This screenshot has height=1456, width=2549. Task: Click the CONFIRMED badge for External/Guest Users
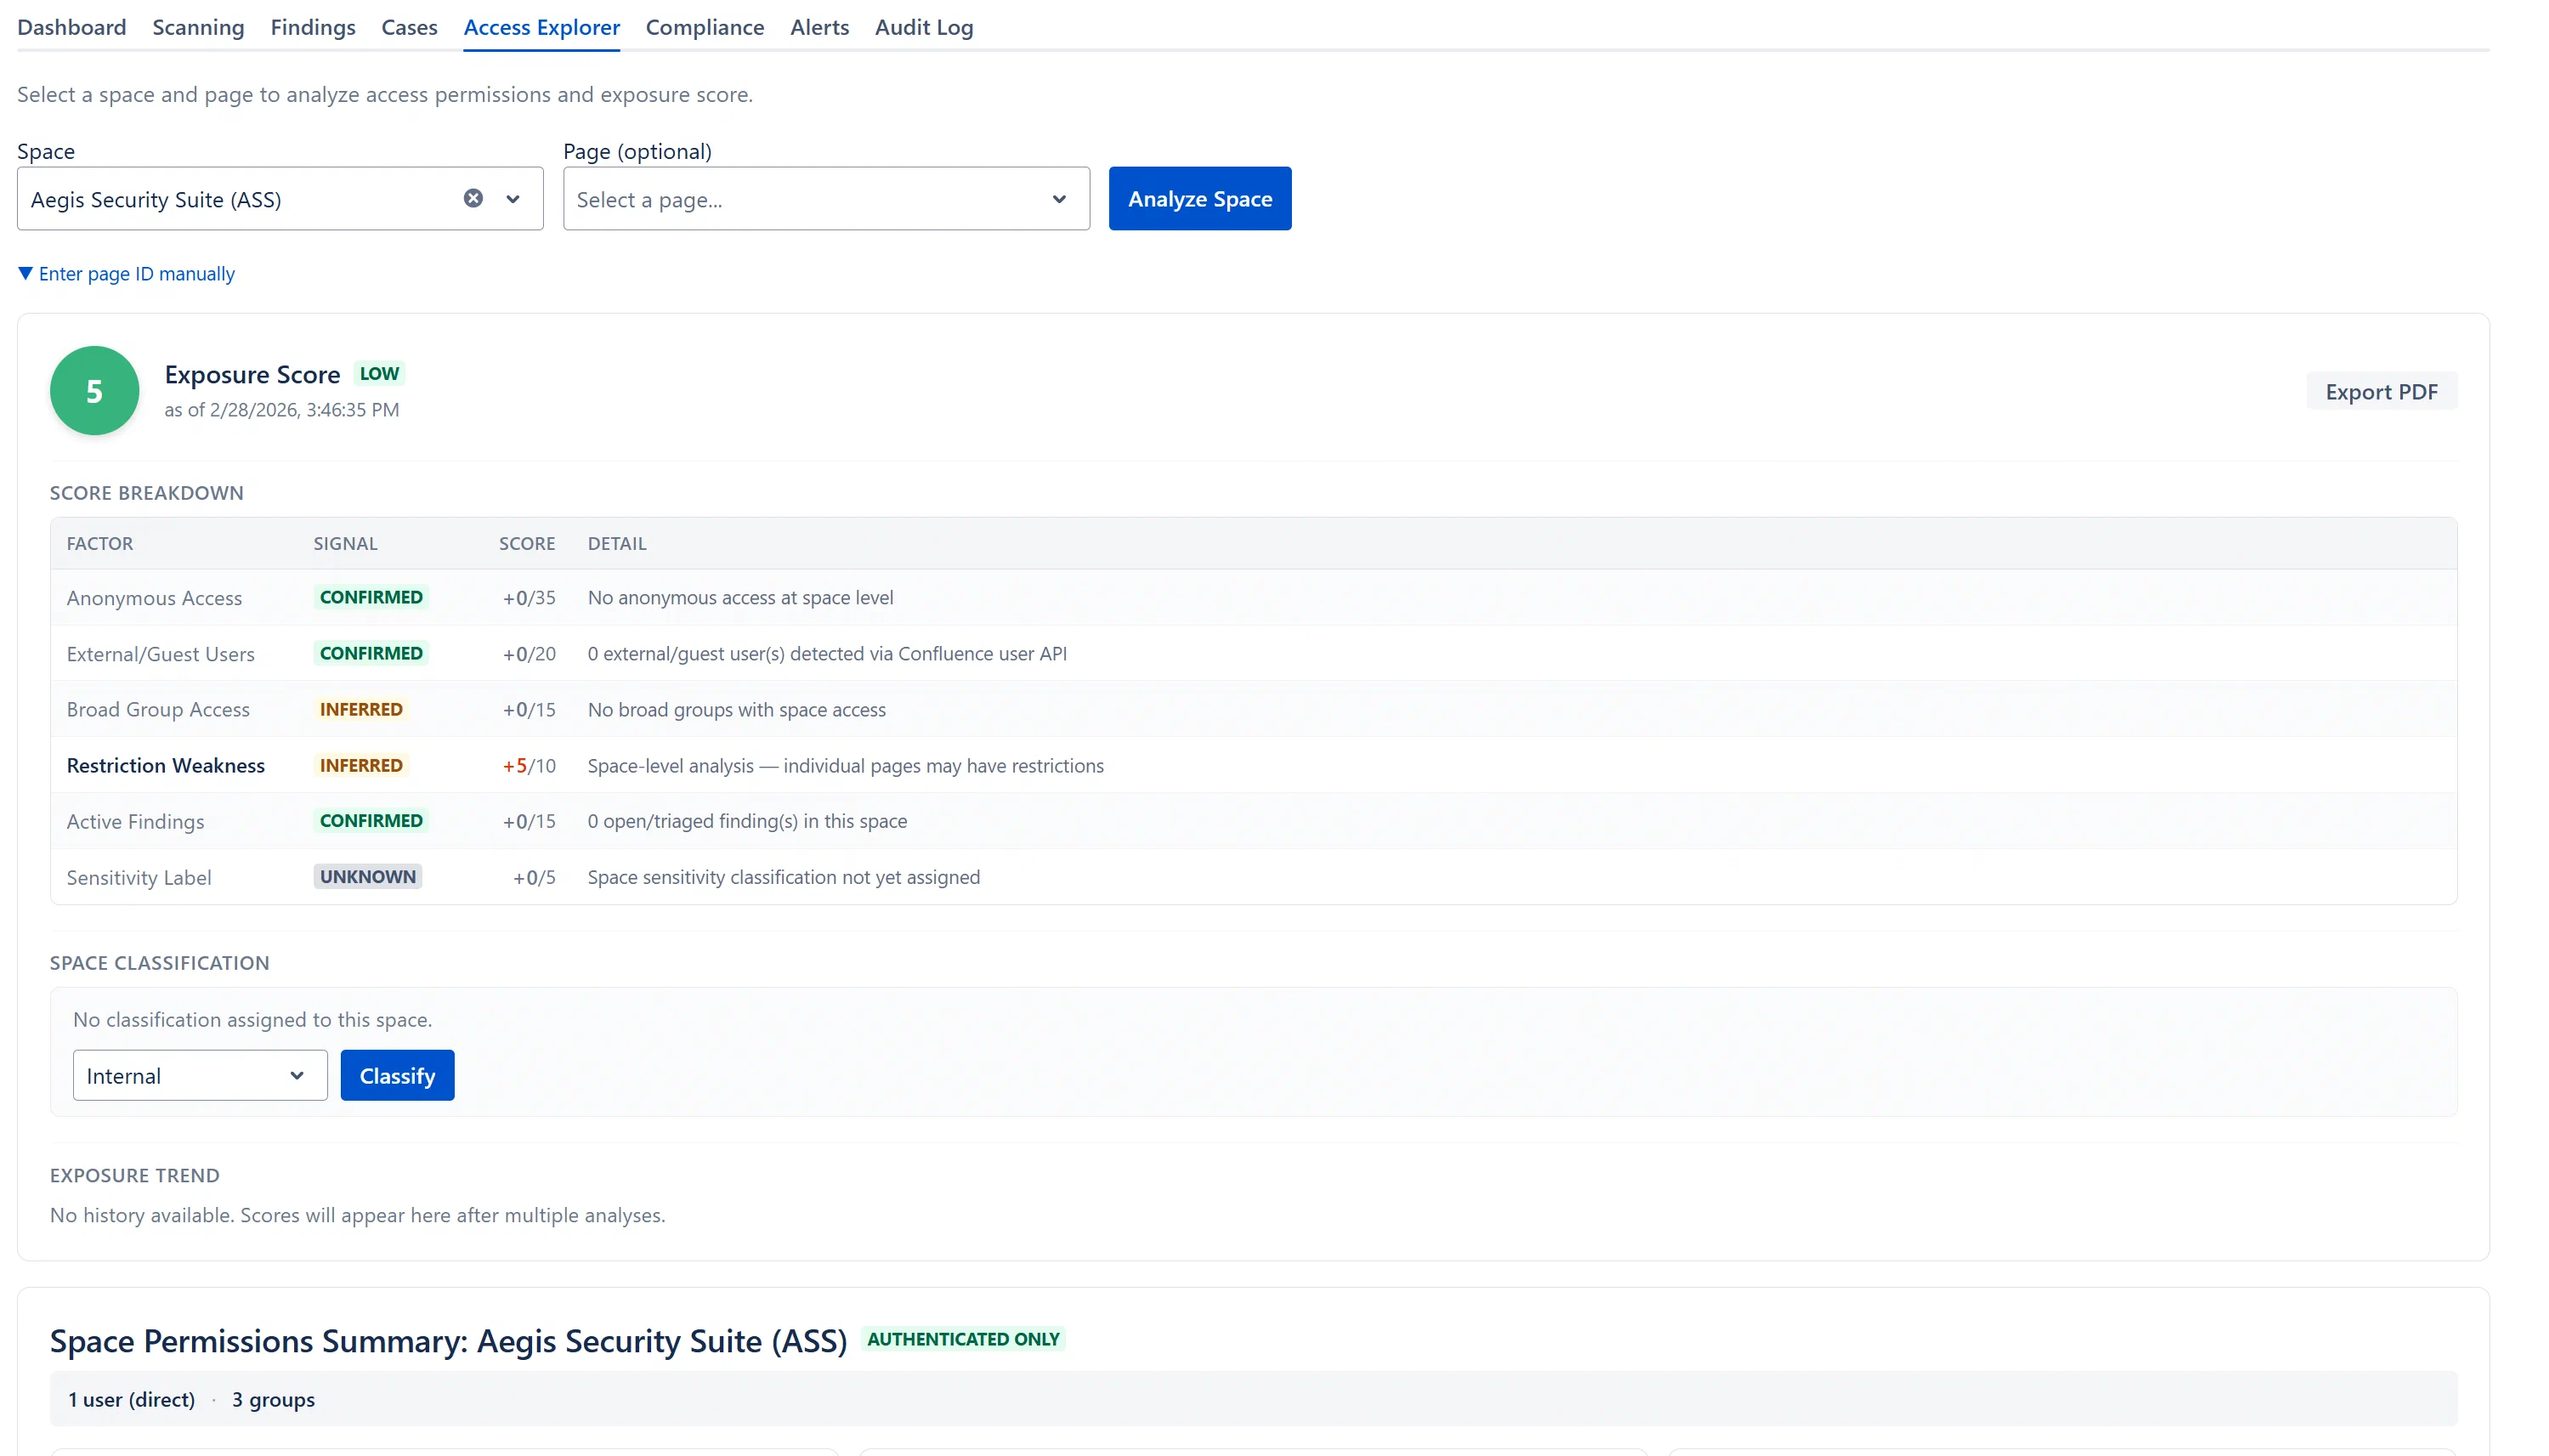(x=371, y=653)
